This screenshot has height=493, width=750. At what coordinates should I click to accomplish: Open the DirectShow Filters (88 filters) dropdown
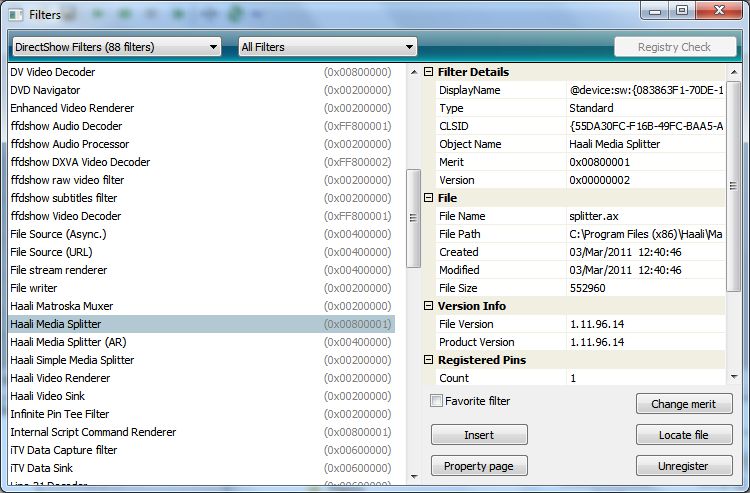[117, 47]
